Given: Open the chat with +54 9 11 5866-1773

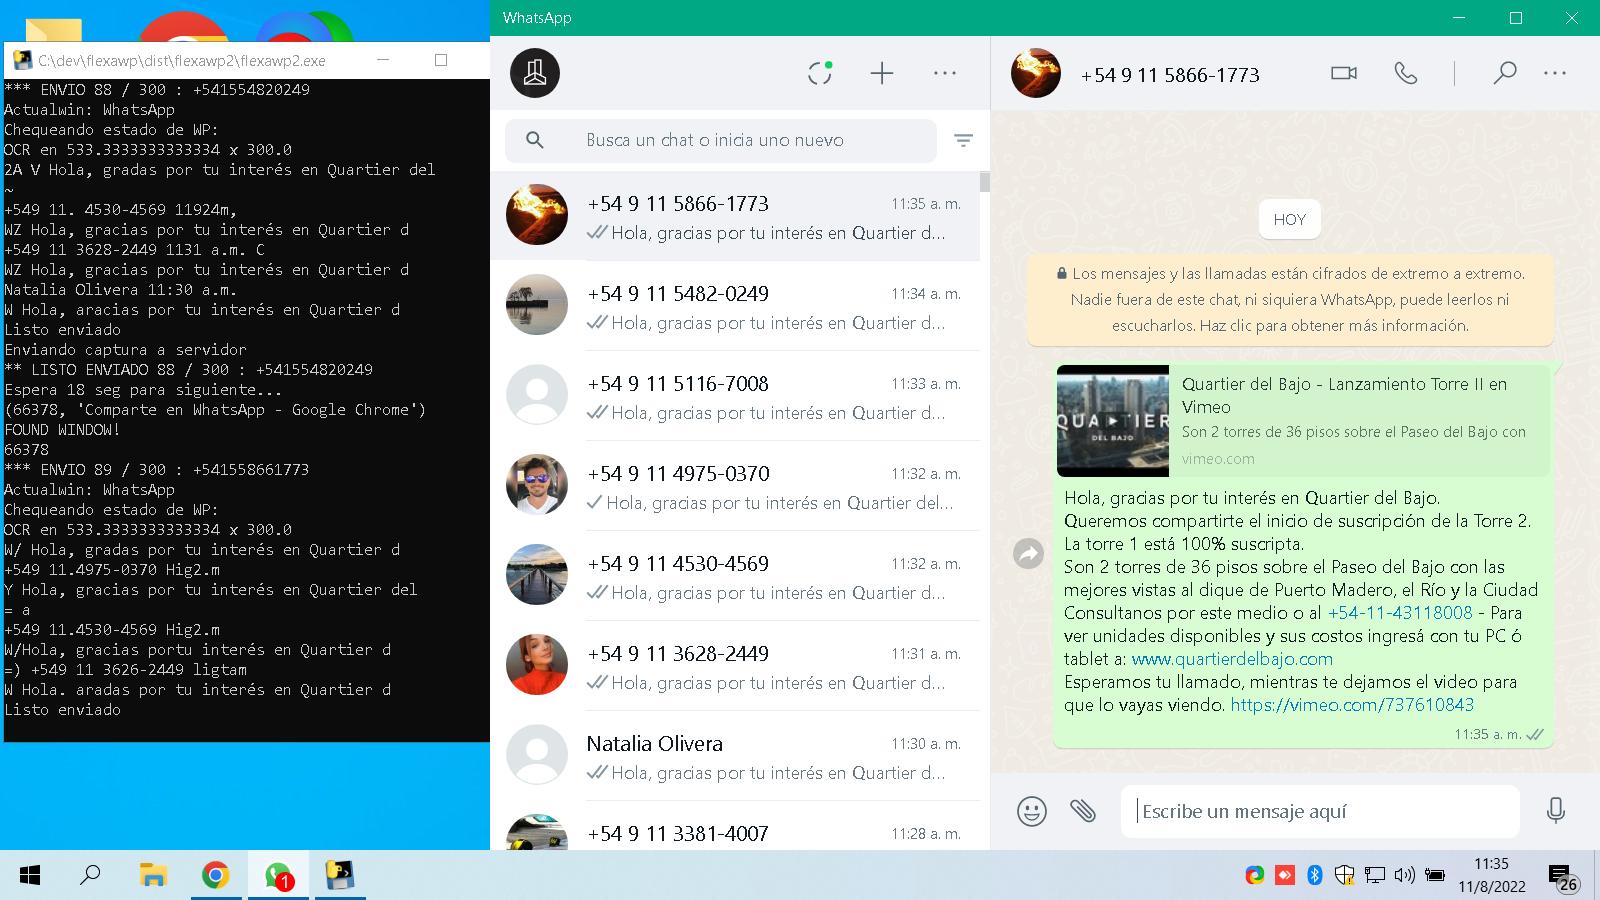Looking at the screenshot, I should [x=735, y=216].
